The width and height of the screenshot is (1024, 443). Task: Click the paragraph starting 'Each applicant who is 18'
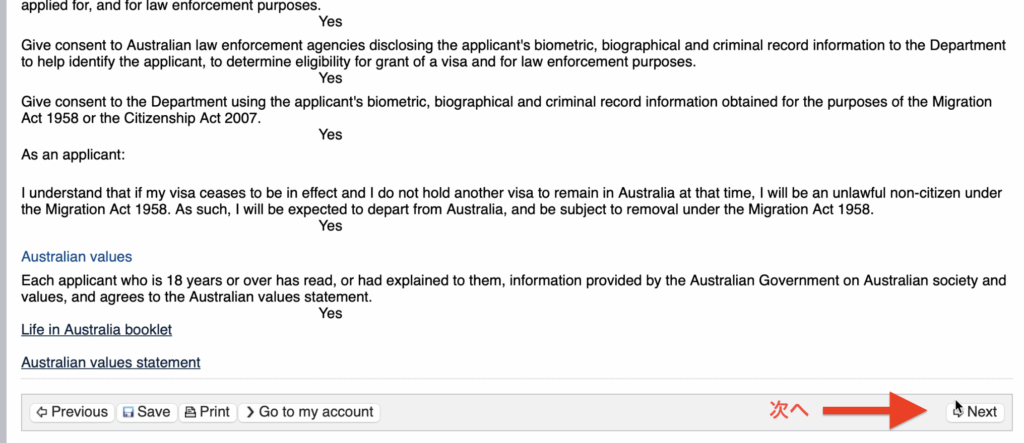pos(512,289)
